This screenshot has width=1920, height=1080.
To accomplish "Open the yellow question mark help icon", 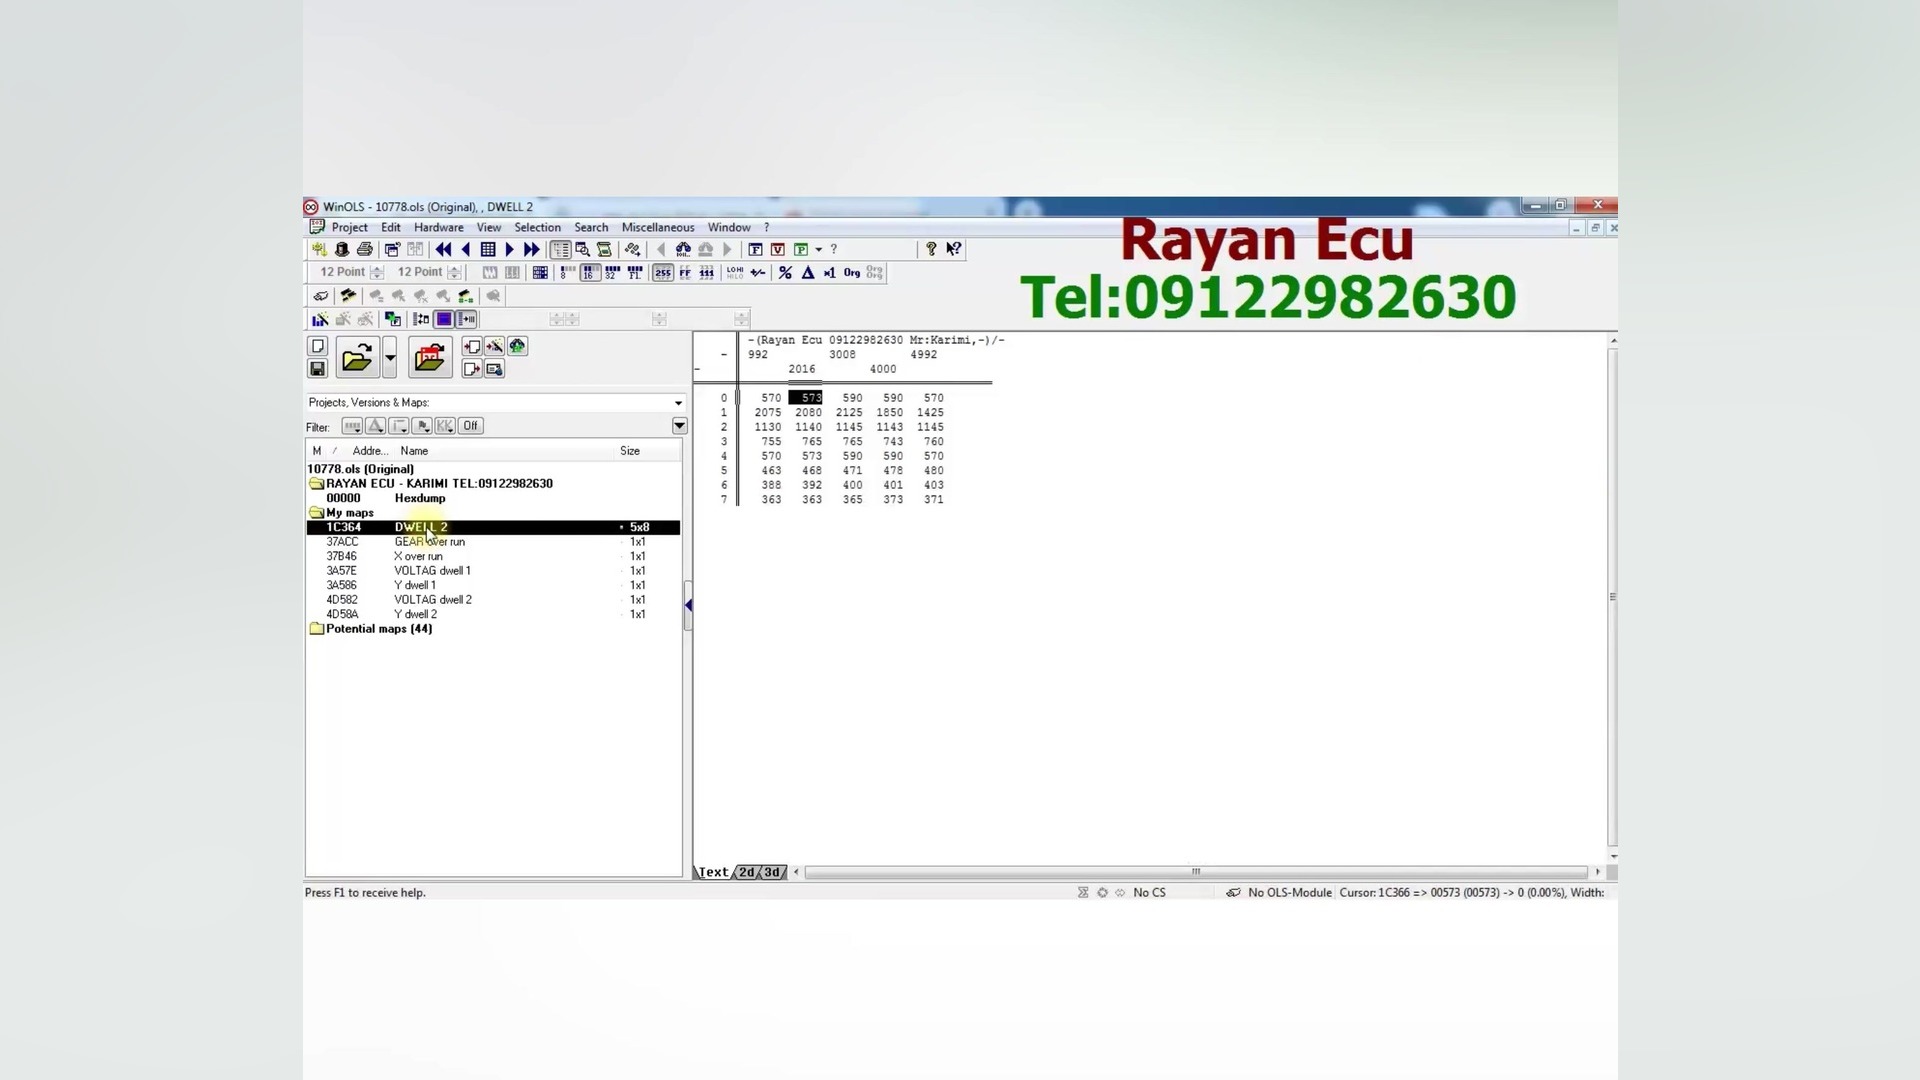I will click(931, 249).
